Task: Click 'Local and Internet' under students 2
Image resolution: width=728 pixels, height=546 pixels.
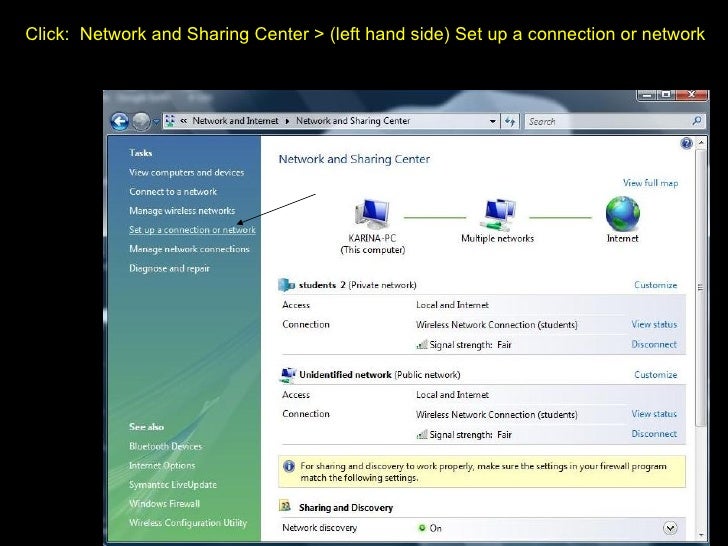Action: coord(452,305)
